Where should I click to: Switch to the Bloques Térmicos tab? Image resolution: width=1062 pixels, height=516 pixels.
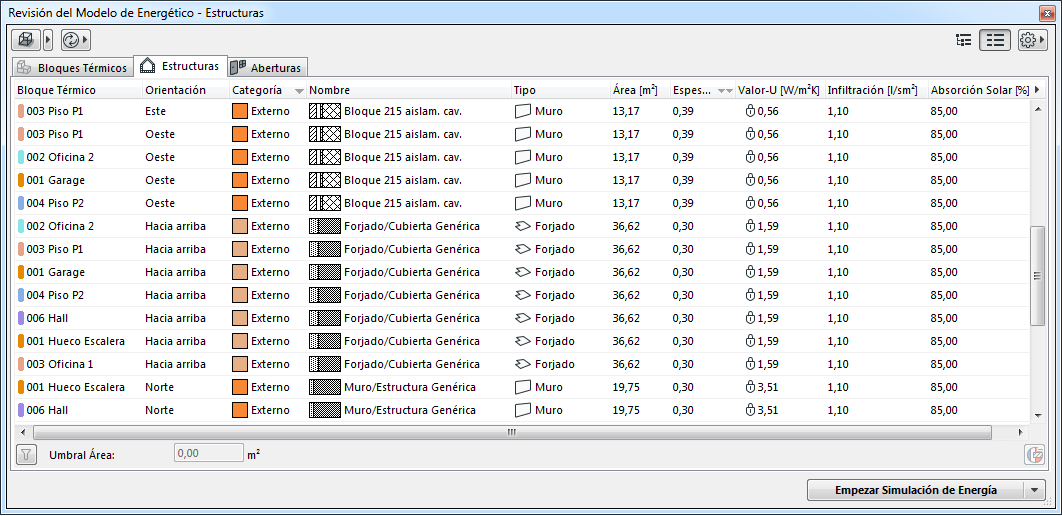pyautogui.click(x=72, y=68)
